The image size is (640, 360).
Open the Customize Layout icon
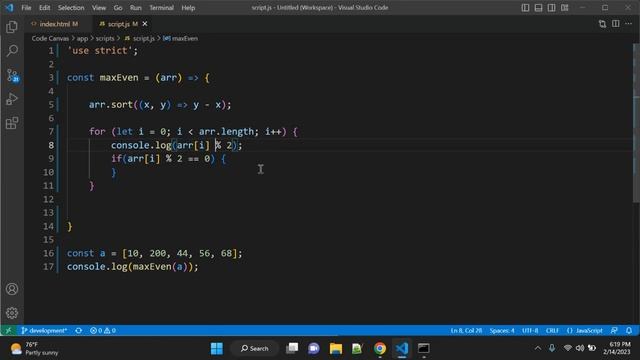(564, 8)
